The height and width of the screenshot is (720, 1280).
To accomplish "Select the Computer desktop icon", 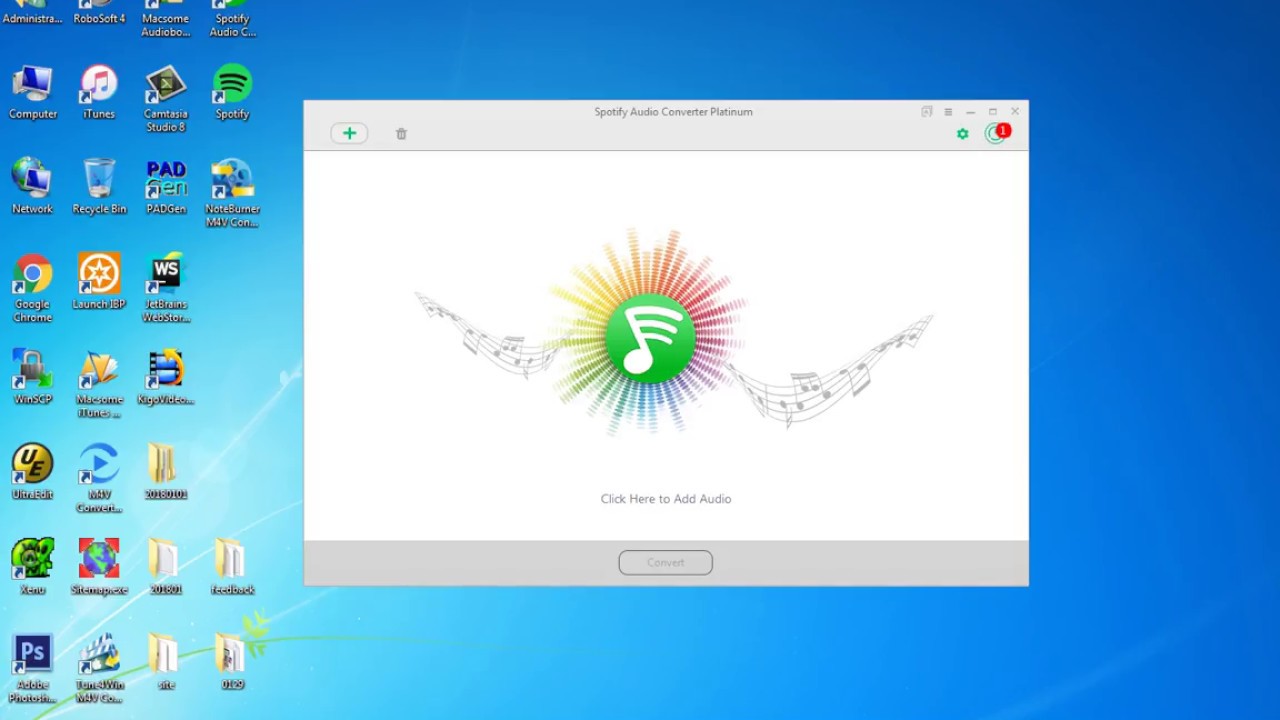I will click(33, 92).
